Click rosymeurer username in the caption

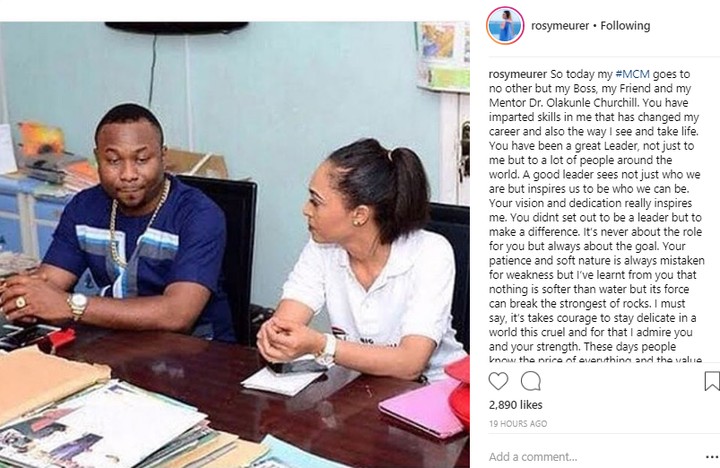tap(518, 74)
